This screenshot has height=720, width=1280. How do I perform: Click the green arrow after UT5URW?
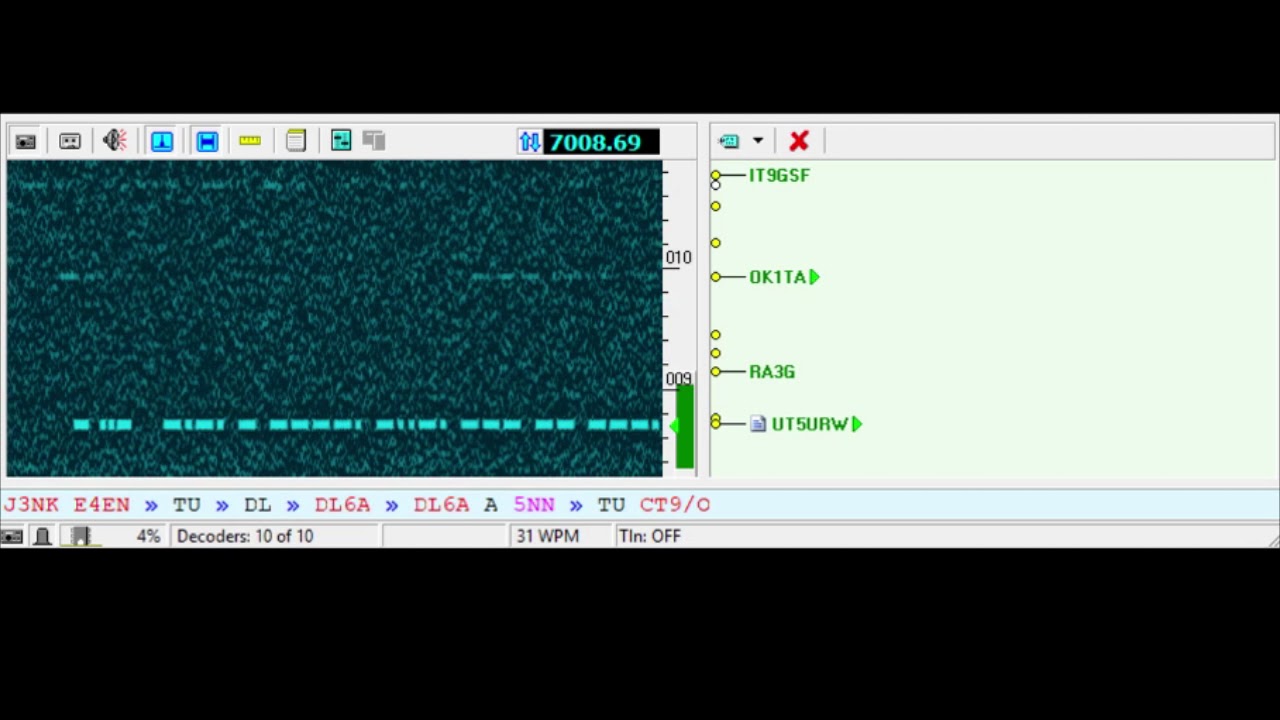click(857, 424)
